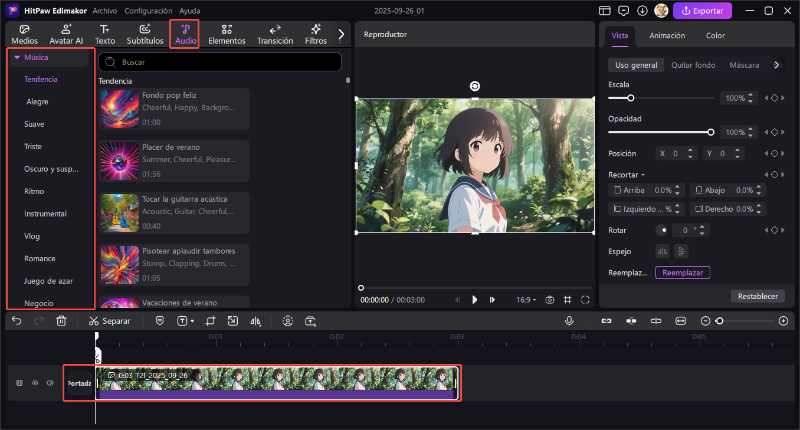Undo the last action in timeline toolbar
The height and width of the screenshot is (430, 800).
click(17, 321)
